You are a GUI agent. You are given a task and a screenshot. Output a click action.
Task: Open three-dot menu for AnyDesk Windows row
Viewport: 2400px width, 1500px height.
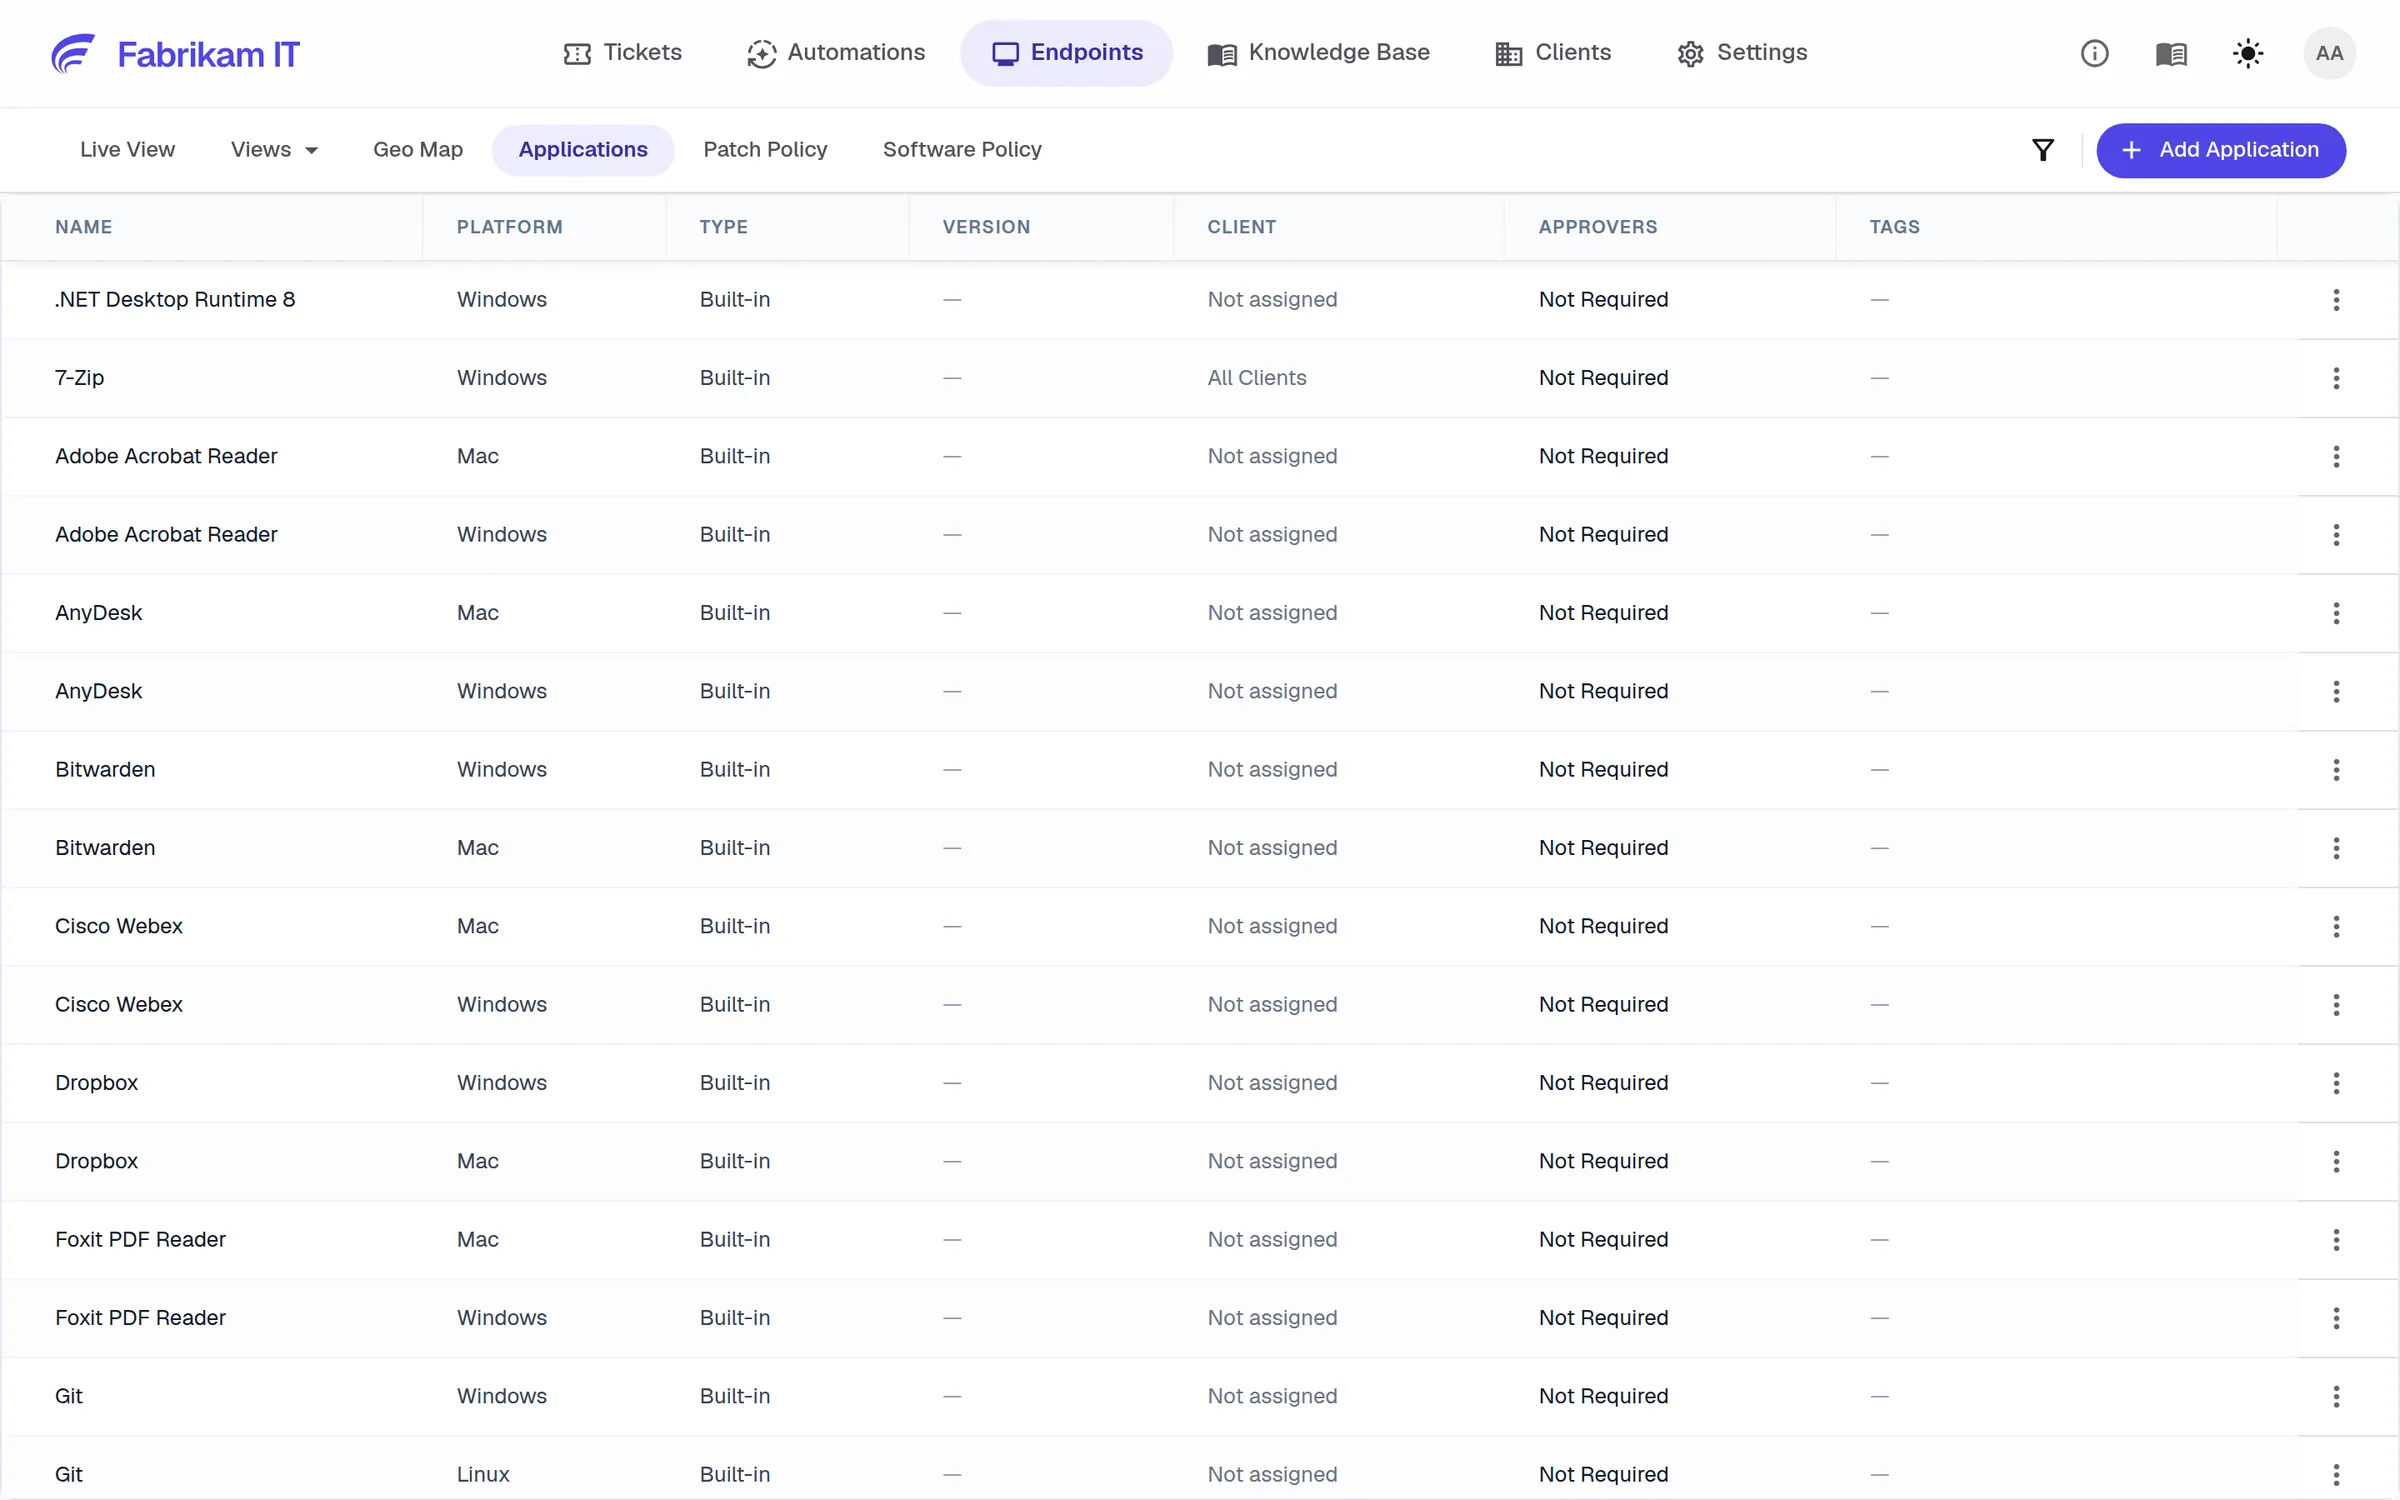(x=2336, y=691)
